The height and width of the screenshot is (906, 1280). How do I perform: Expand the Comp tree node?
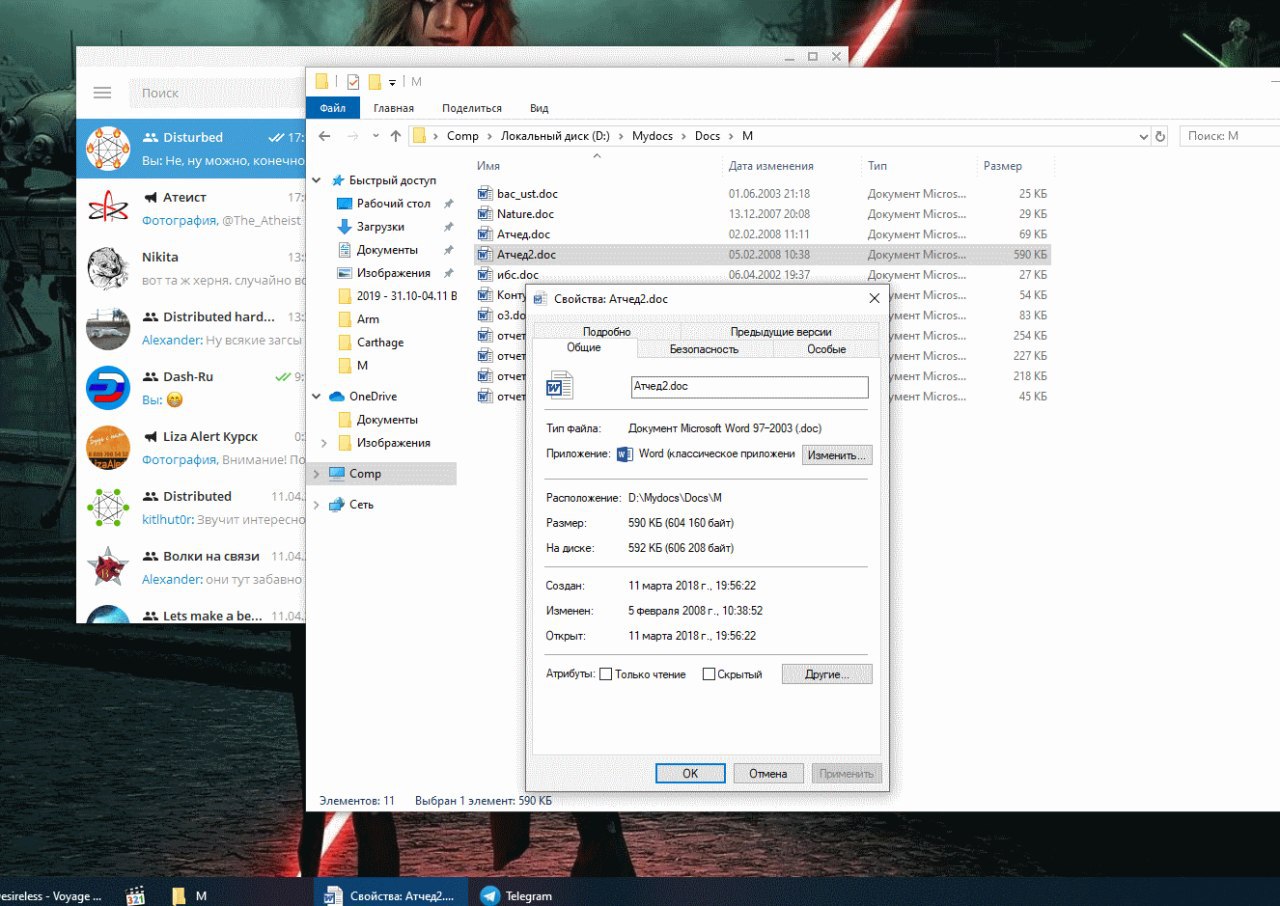(317, 474)
